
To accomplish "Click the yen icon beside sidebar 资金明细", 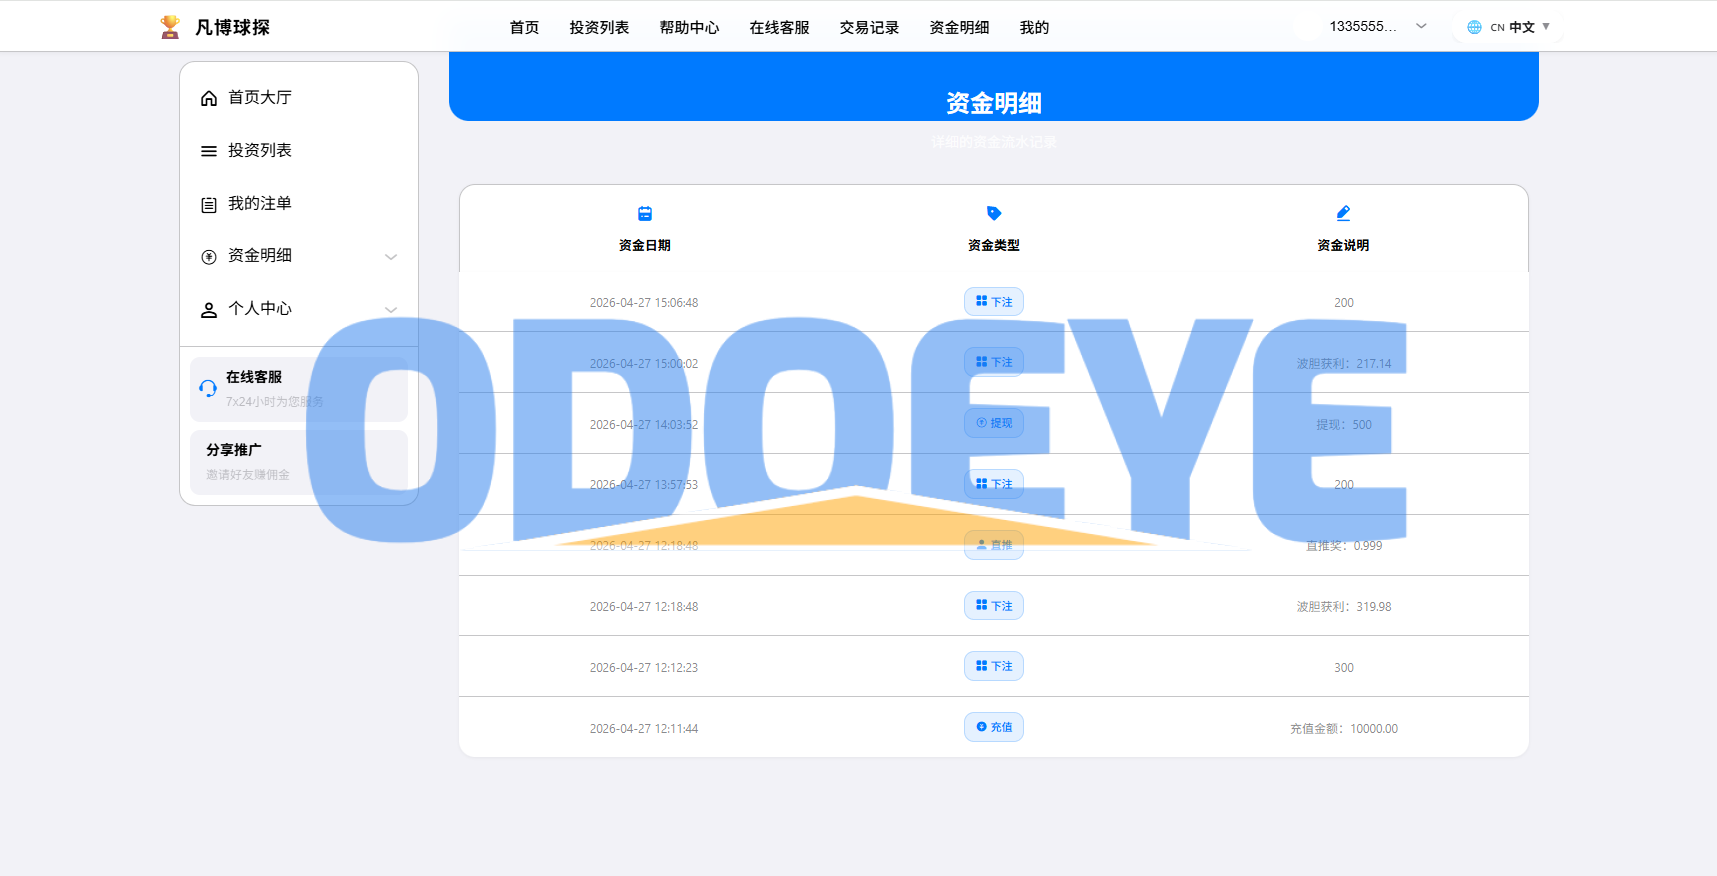I will 209,257.
